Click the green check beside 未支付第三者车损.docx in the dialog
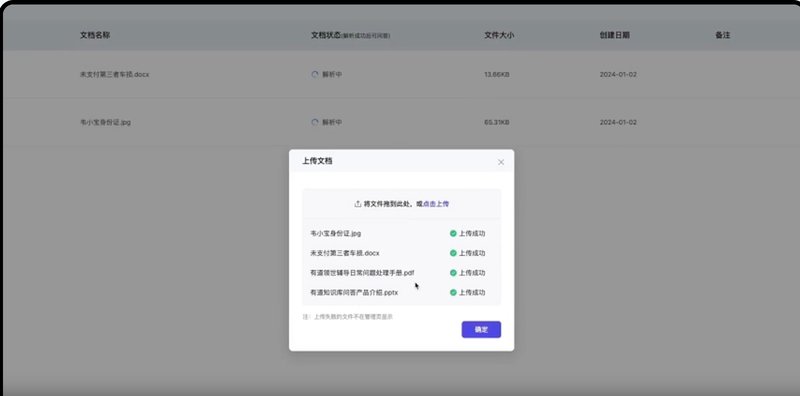 click(x=453, y=253)
